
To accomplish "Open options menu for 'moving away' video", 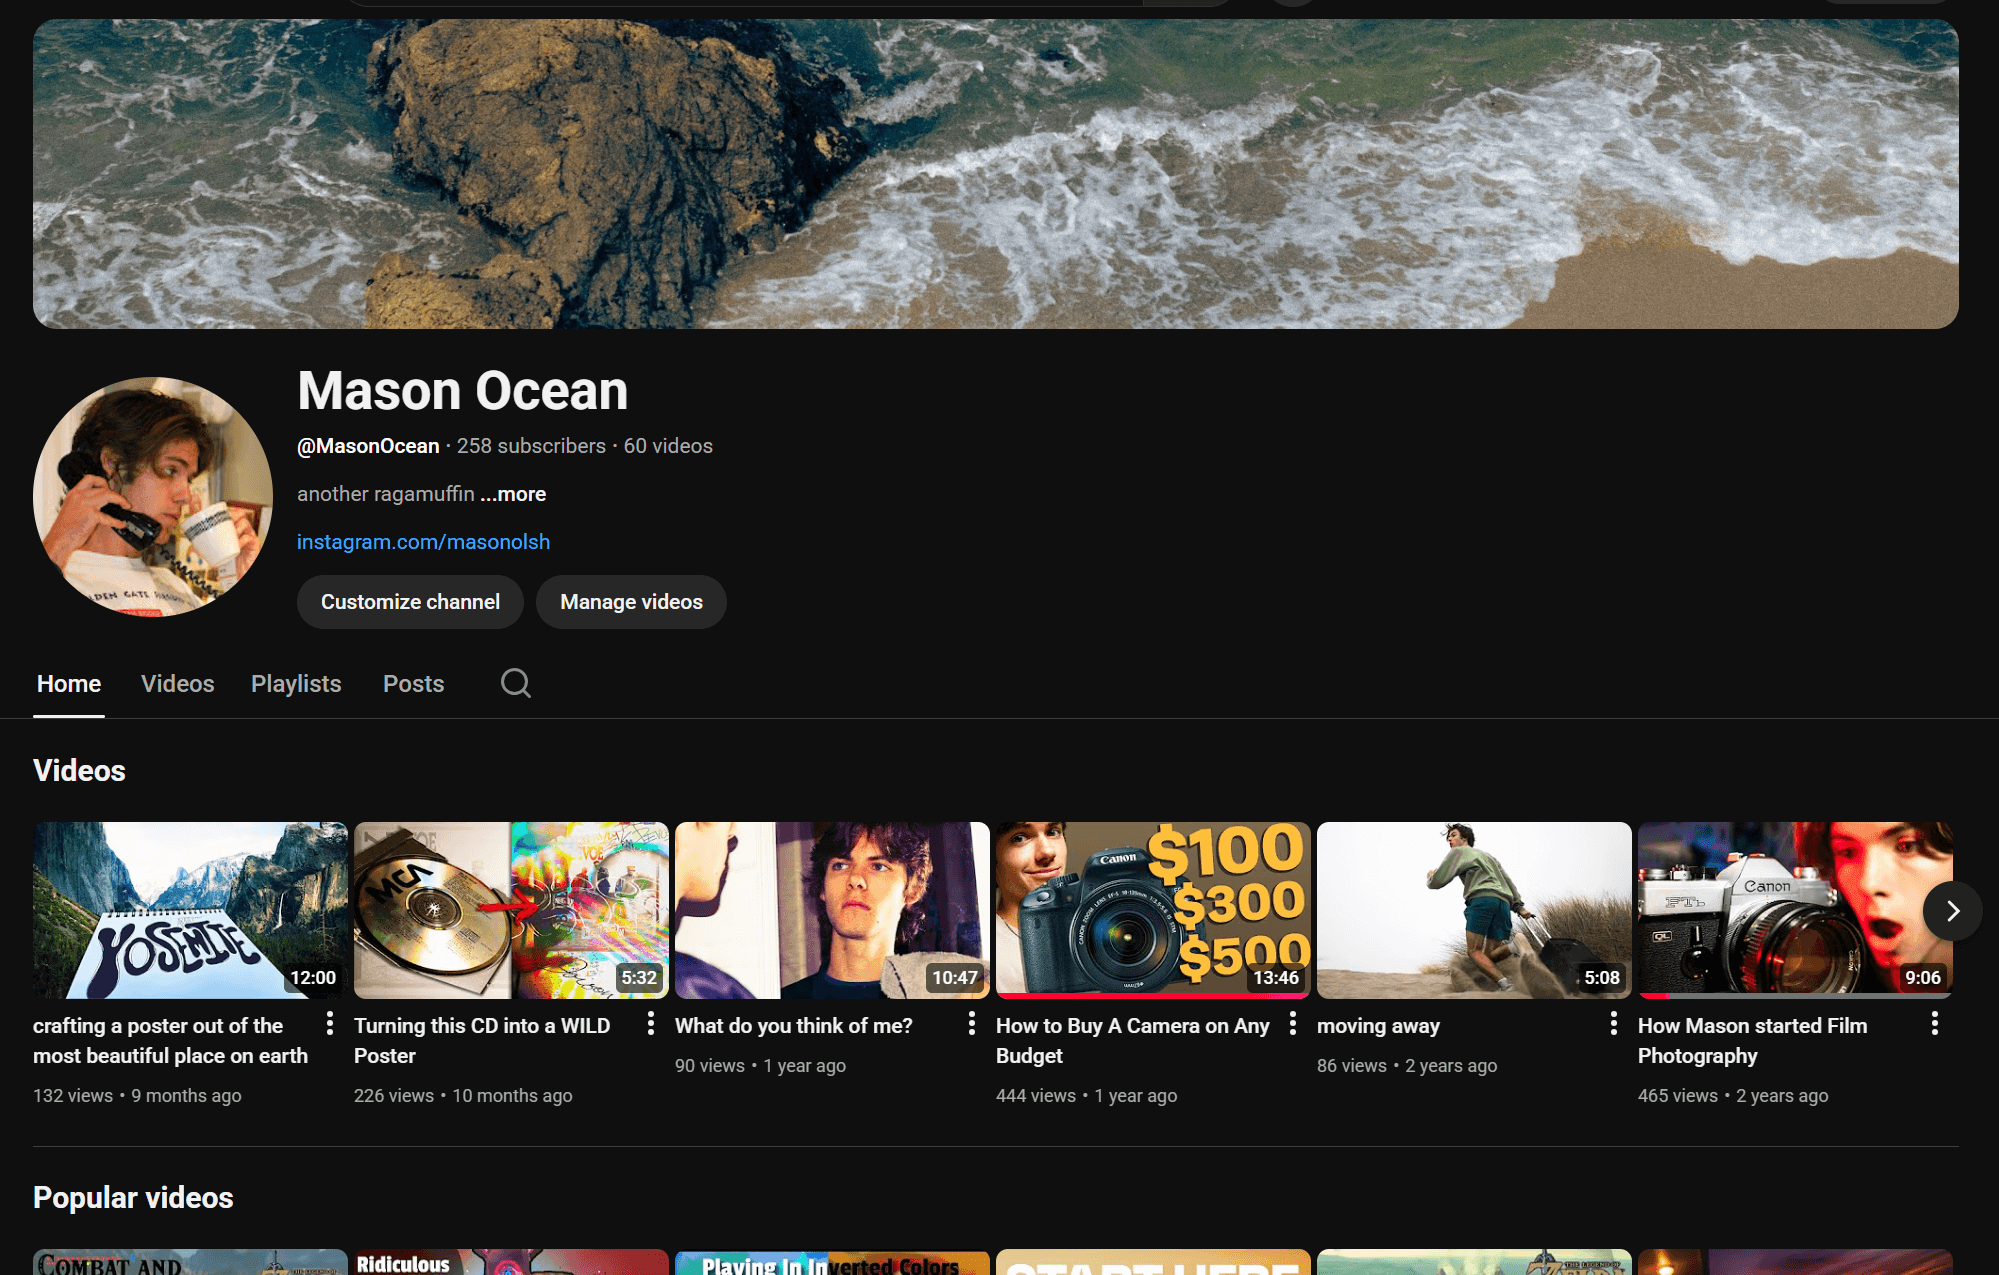I will [1613, 1023].
